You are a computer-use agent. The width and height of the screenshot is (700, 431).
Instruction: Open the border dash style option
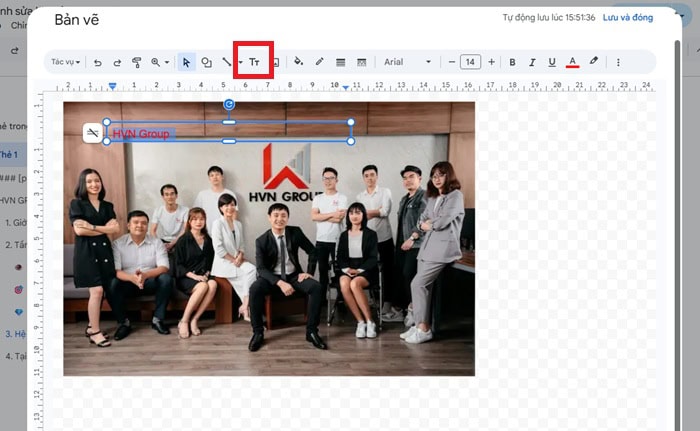(x=362, y=63)
